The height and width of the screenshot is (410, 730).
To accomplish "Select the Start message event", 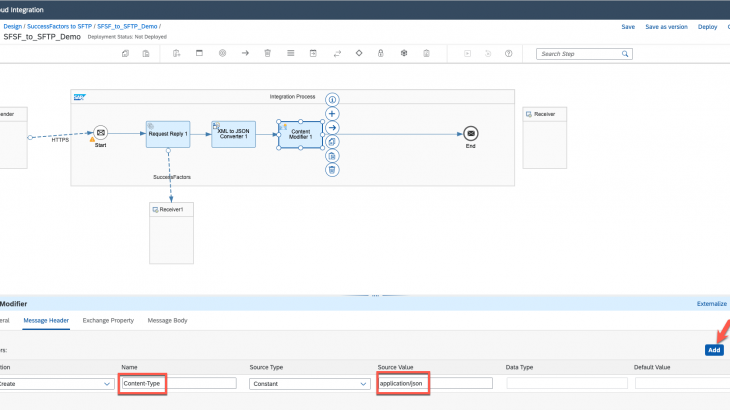I will coord(101,133).
